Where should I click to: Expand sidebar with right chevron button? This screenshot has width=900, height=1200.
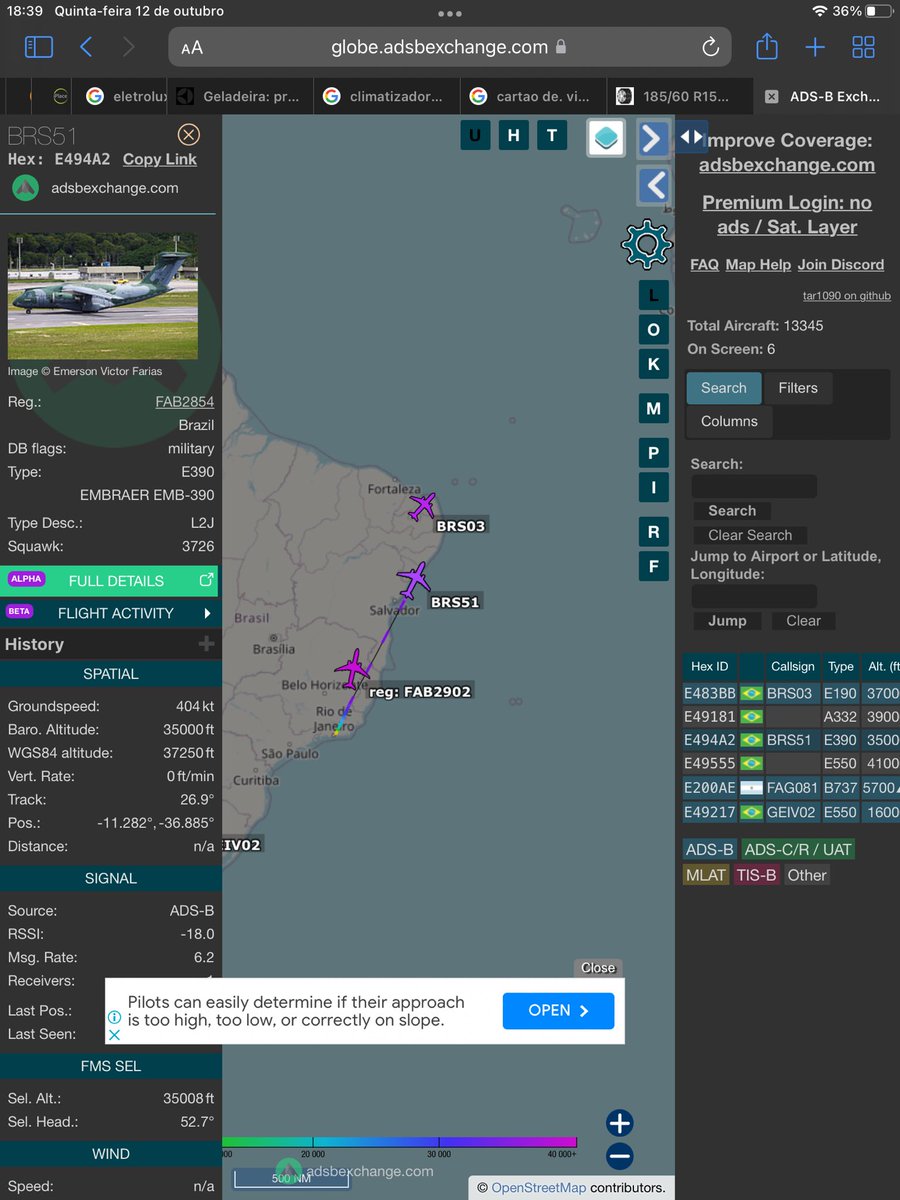[652, 137]
